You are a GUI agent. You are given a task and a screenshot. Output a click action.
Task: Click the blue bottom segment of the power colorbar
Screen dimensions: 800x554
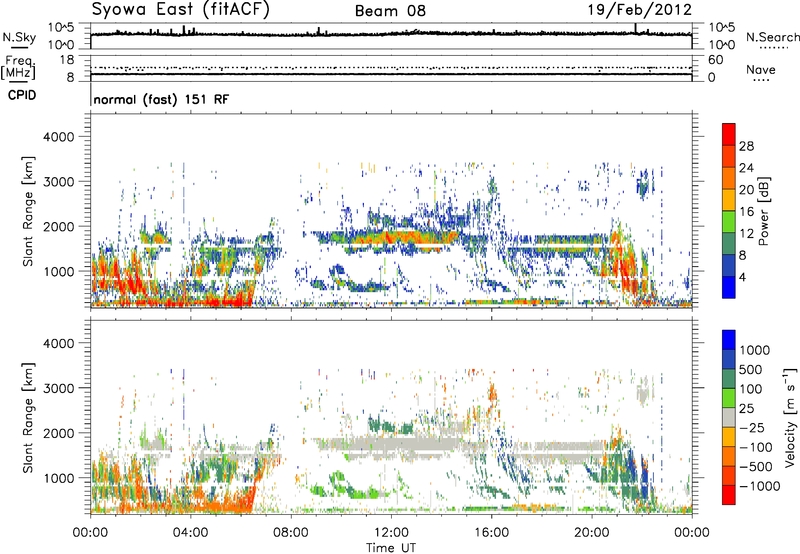[729, 287]
